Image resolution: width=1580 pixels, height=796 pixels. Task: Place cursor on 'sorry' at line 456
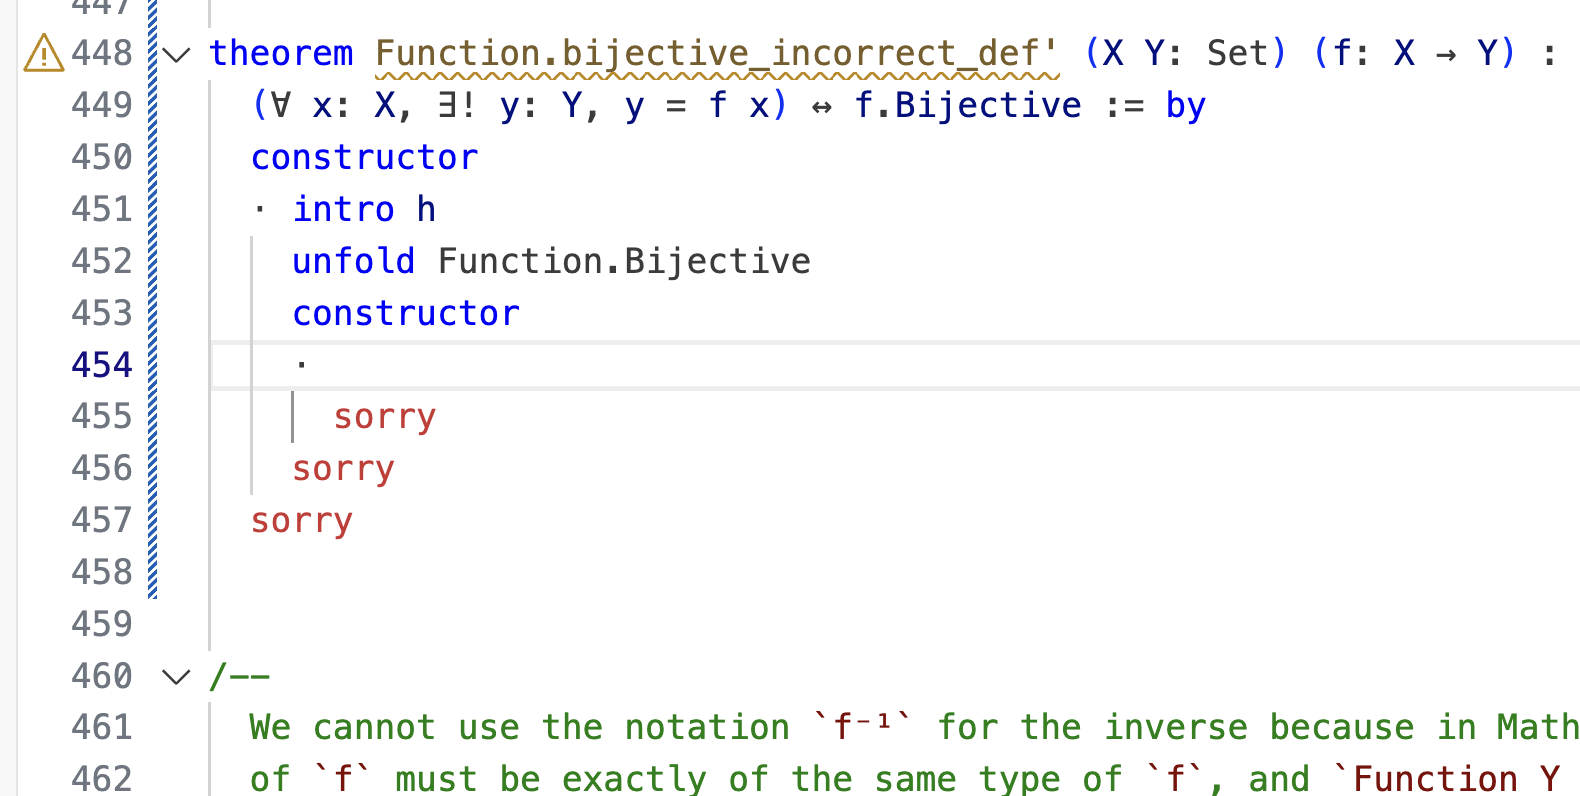pyautogui.click(x=343, y=469)
